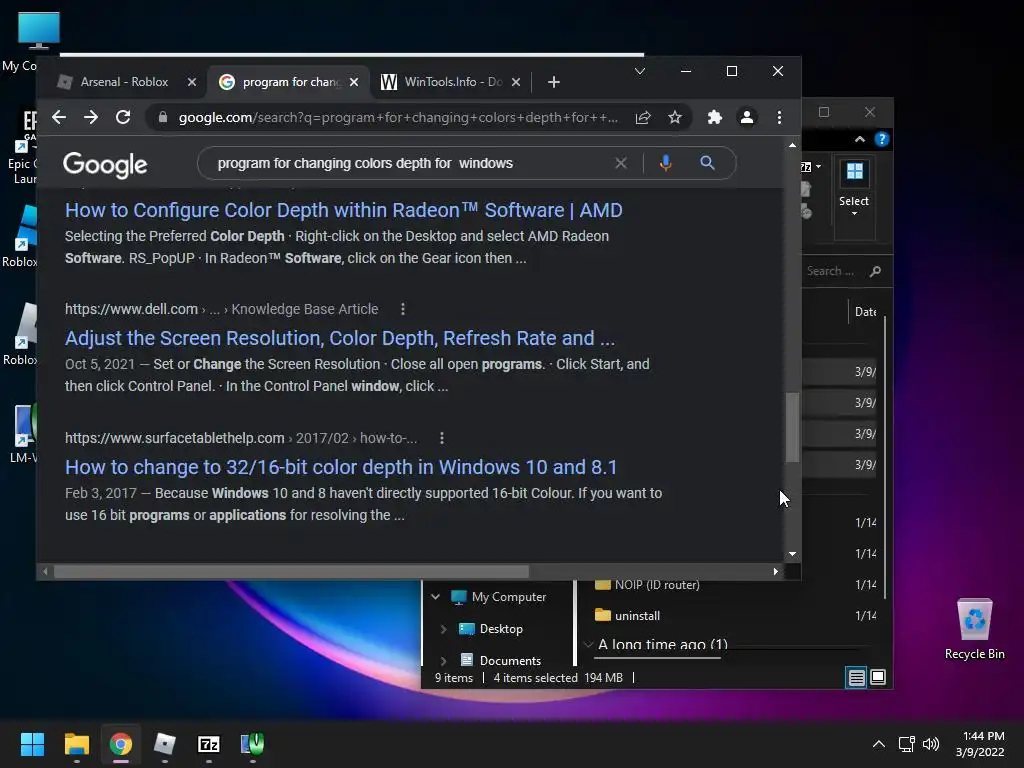1024x768 pixels.
Task: Open File Explorer help icon
Action: pyautogui.click(x=882, y=139)
